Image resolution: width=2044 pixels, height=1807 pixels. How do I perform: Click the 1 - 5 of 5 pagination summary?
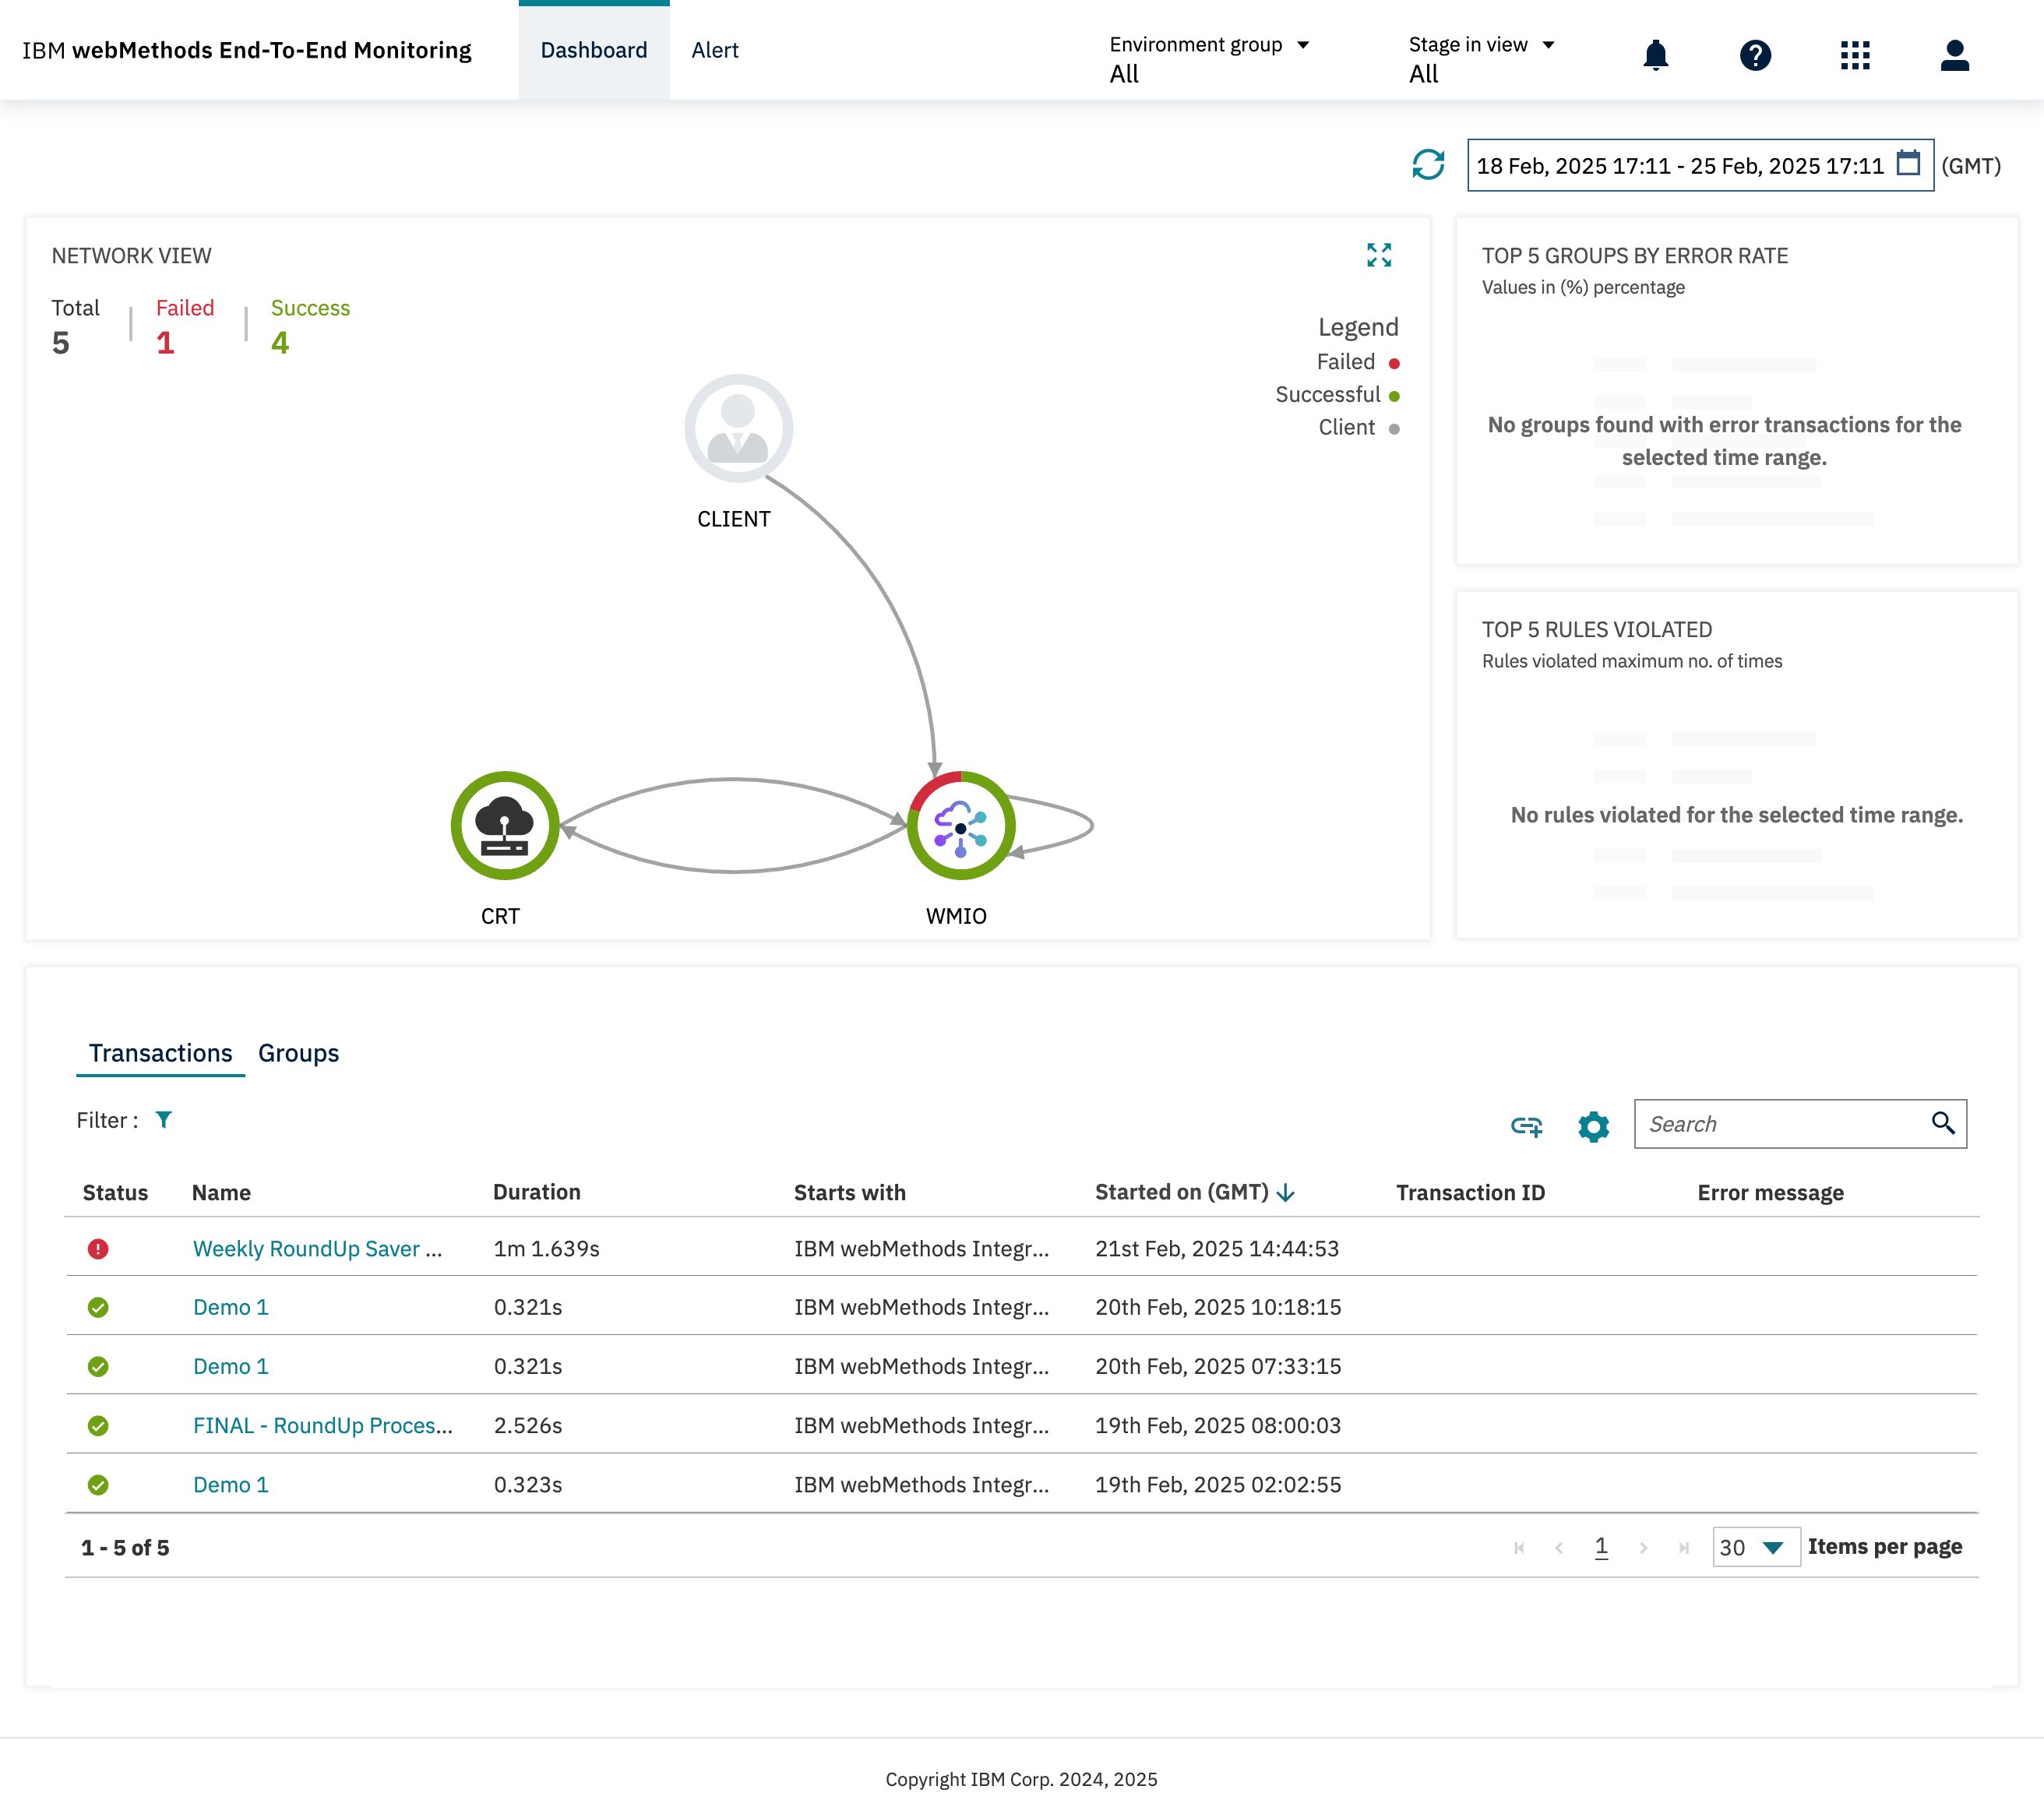125,1547
